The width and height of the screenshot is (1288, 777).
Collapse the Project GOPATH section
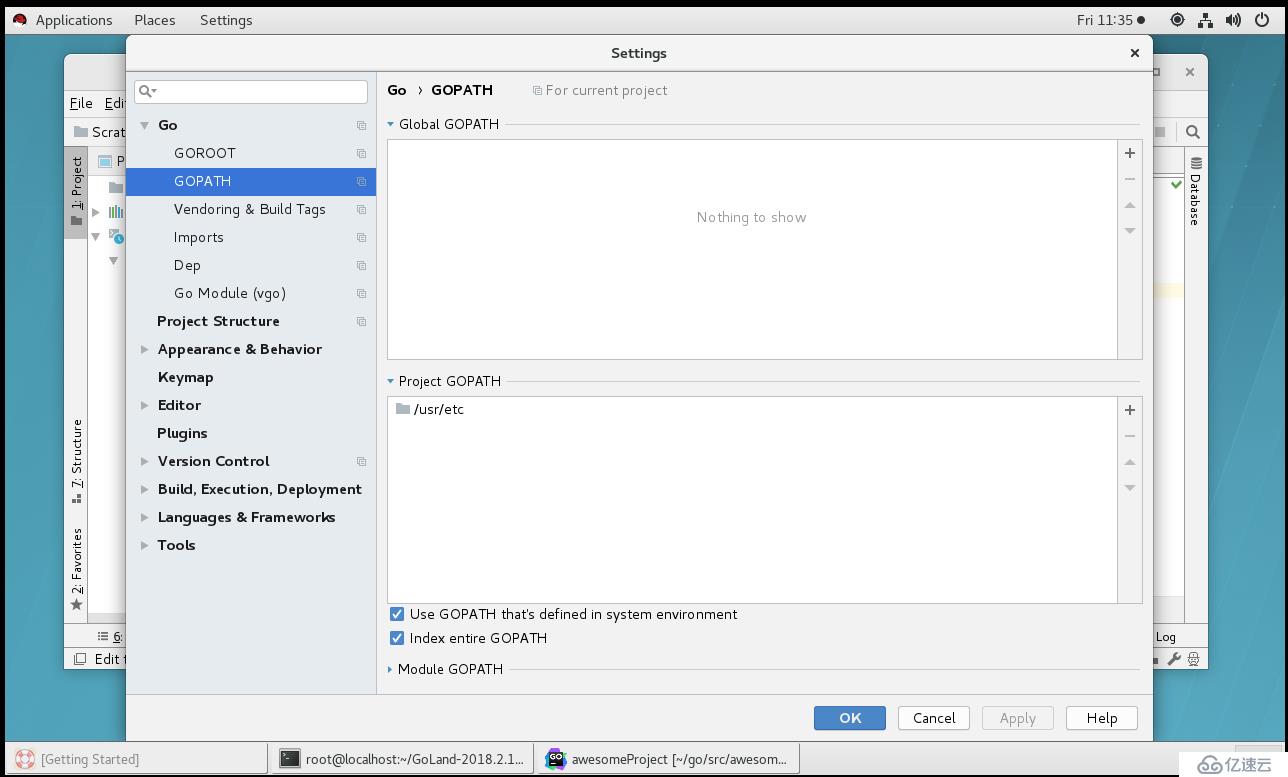click(x=391, y=381)
